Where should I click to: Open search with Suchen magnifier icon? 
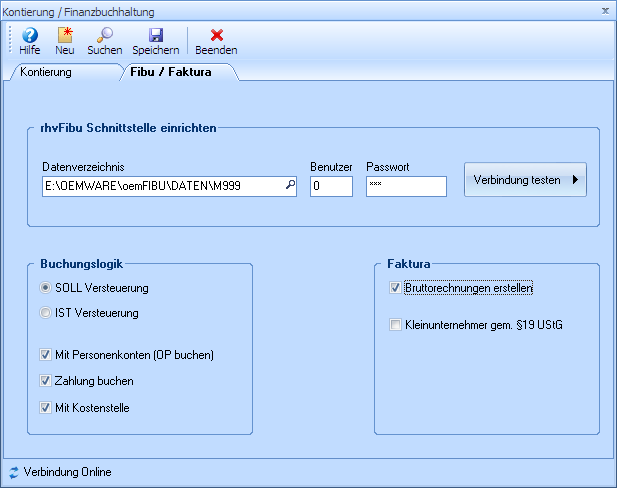pyautogui.click(x=105, y=35)
